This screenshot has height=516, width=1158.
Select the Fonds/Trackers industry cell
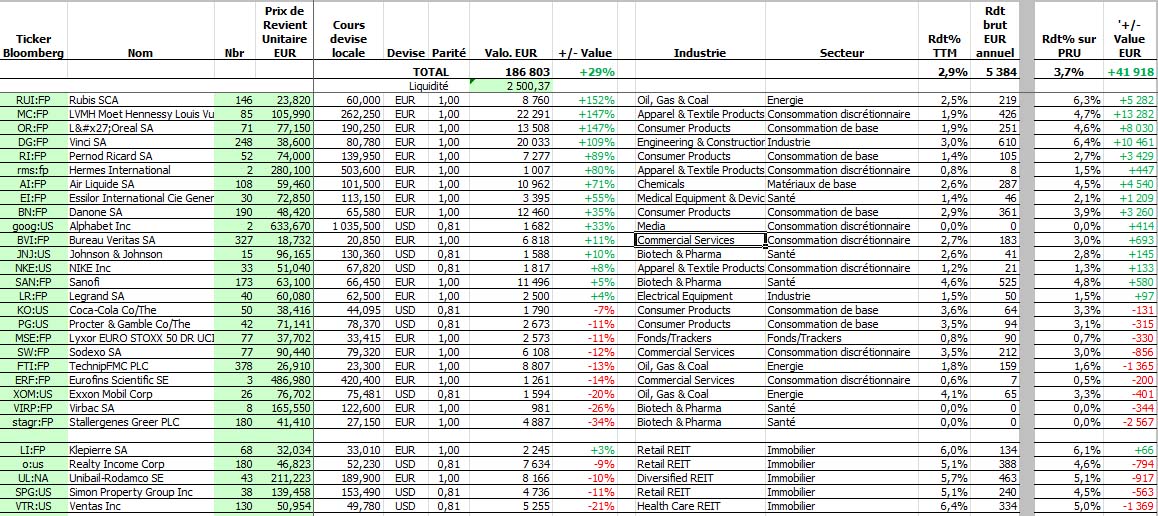click(x=700, y=338)
